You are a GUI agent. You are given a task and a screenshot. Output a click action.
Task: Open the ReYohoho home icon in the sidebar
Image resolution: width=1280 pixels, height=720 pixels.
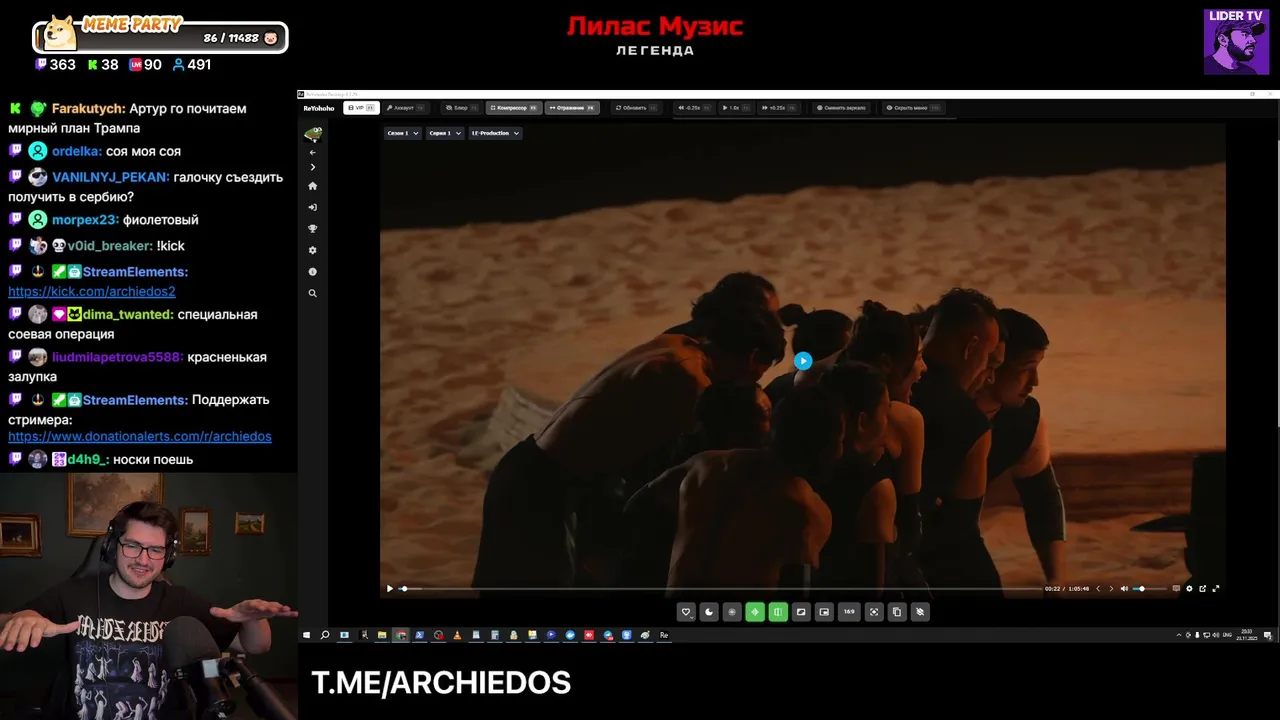313,186
